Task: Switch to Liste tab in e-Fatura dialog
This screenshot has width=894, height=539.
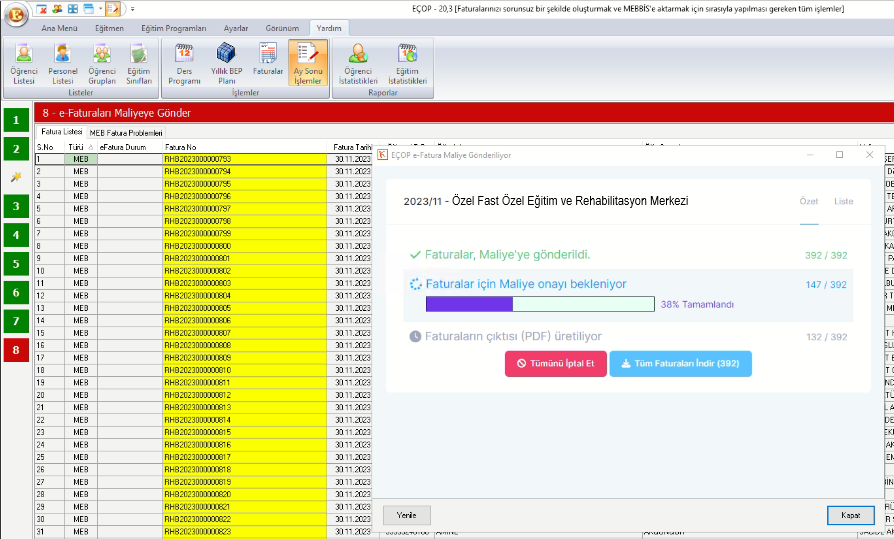Action: coord(844,201)
